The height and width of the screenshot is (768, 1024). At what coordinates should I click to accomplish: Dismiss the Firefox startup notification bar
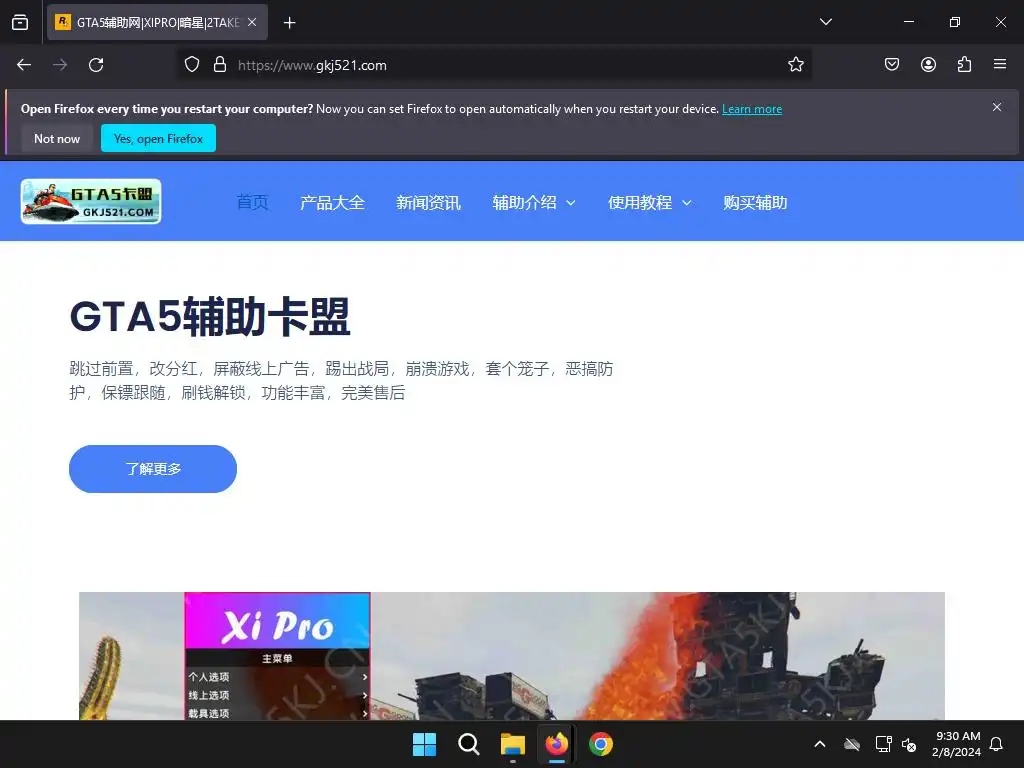pyautogui.click(x=997, y=107)
